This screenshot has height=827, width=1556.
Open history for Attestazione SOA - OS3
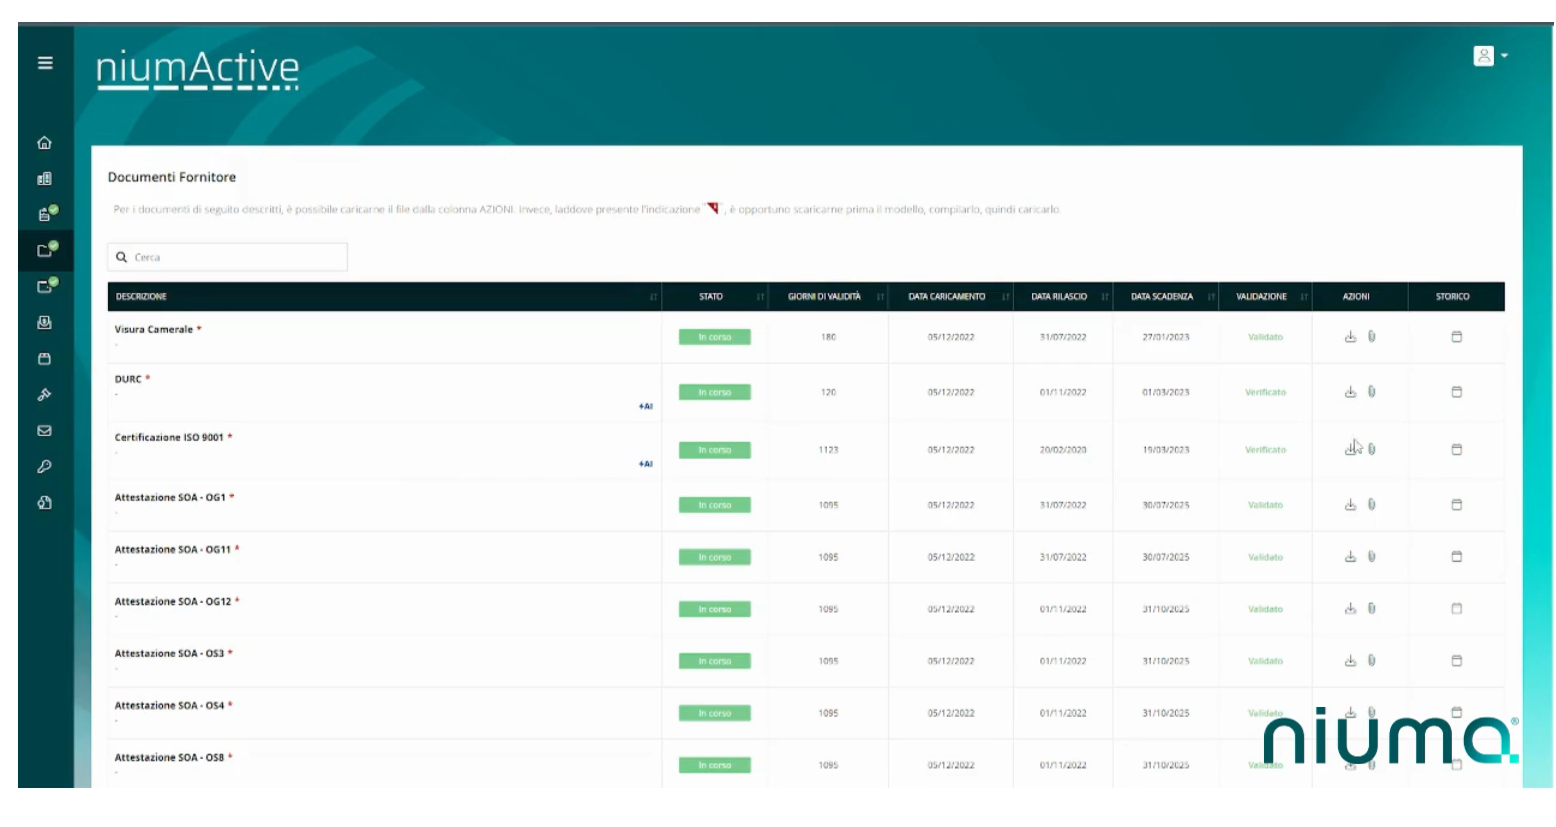click(1456, 661)
